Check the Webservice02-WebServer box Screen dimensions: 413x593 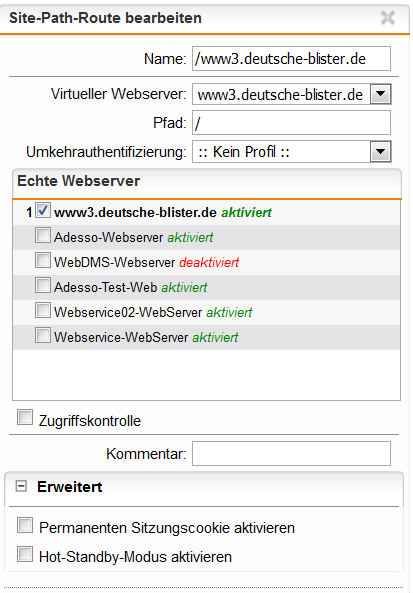pyautogui.click(x=43, y=310)
